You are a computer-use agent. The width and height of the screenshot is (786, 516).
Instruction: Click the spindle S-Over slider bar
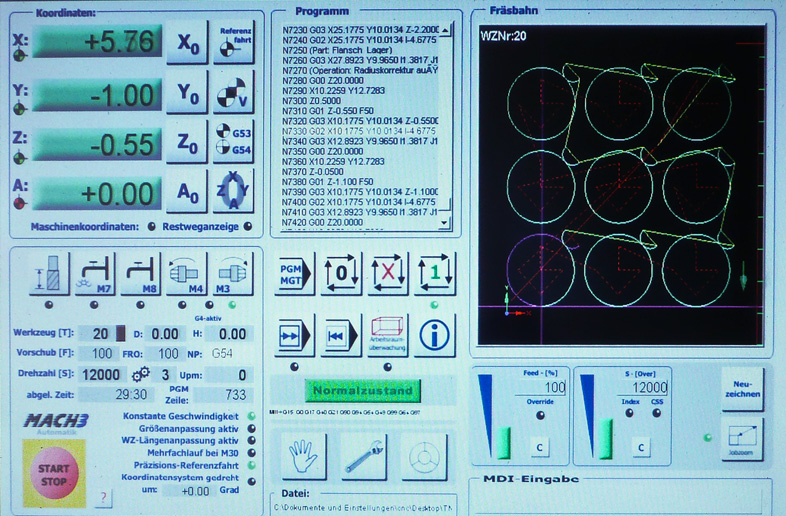[x=606, y=439]
